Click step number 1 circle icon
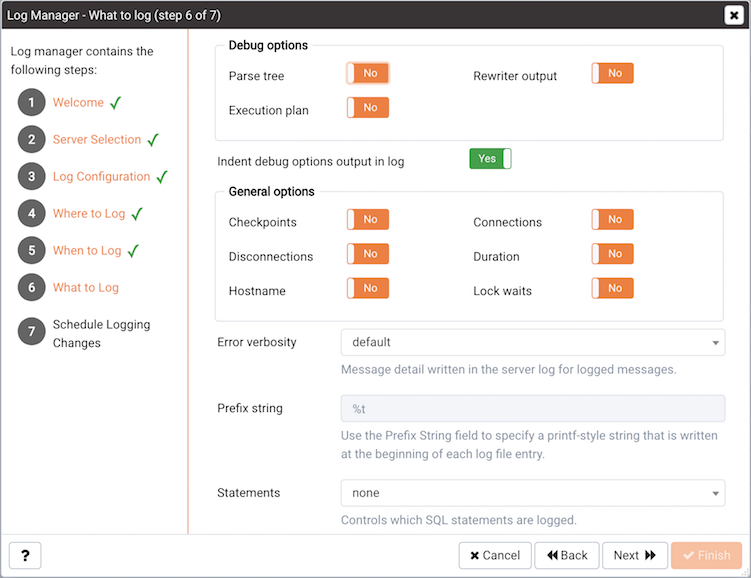The width and height of the screenshot is (751, 578). tap(32, 102)
